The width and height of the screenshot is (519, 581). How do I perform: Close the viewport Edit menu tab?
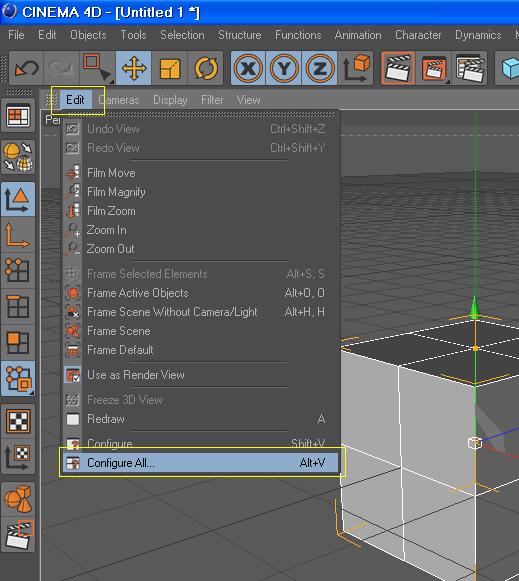(75, 100)
